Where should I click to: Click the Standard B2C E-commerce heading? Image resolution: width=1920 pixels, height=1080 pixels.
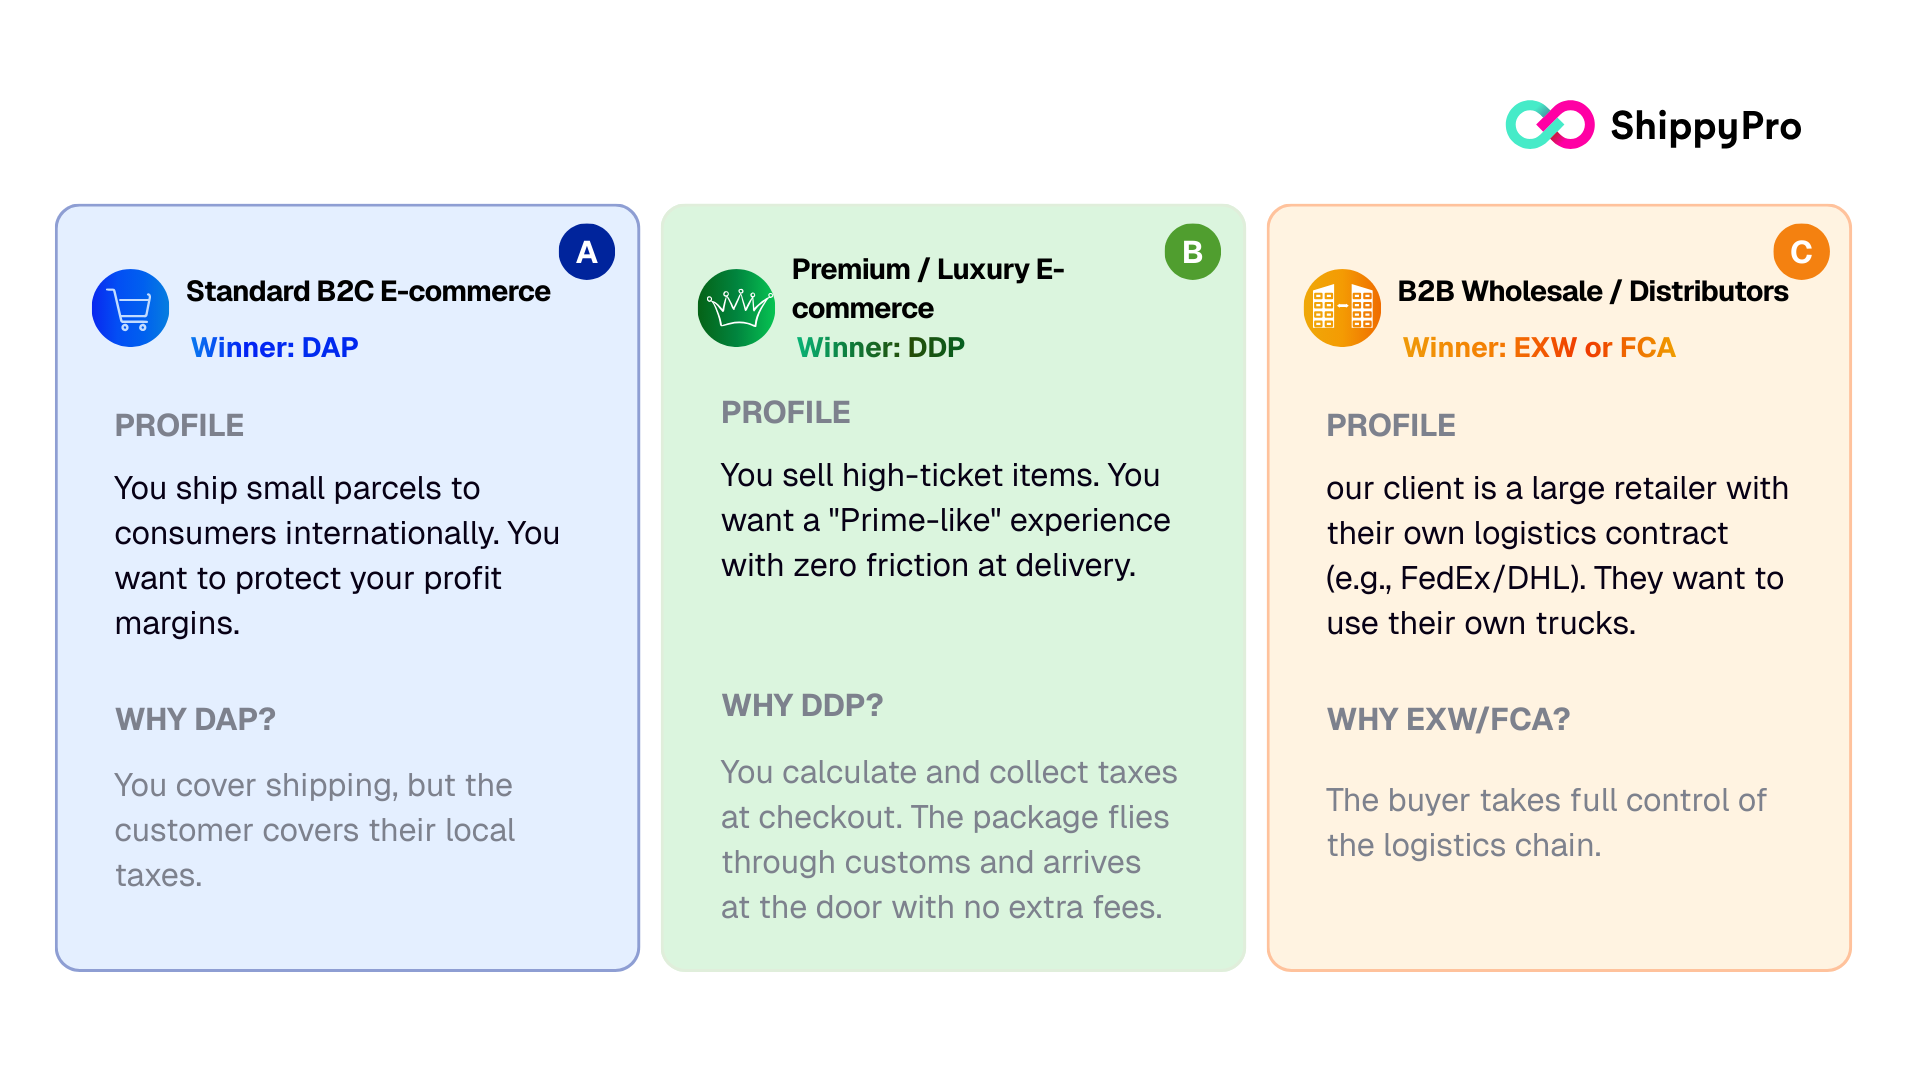point(368,291)
